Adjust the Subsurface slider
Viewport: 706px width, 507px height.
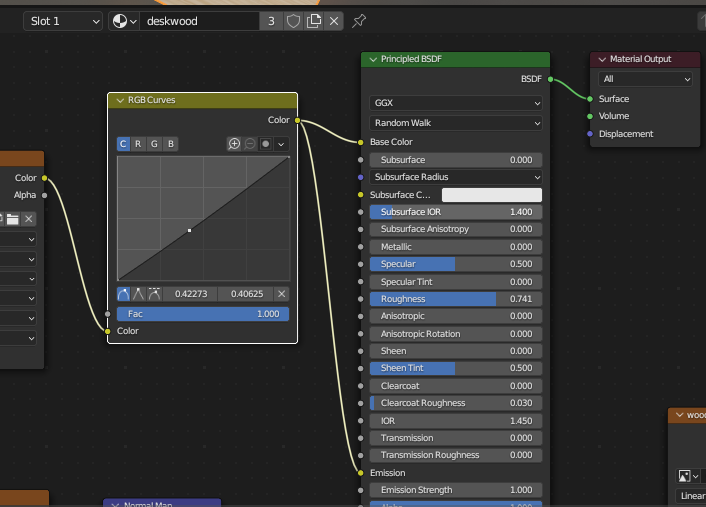coord(456,160)
